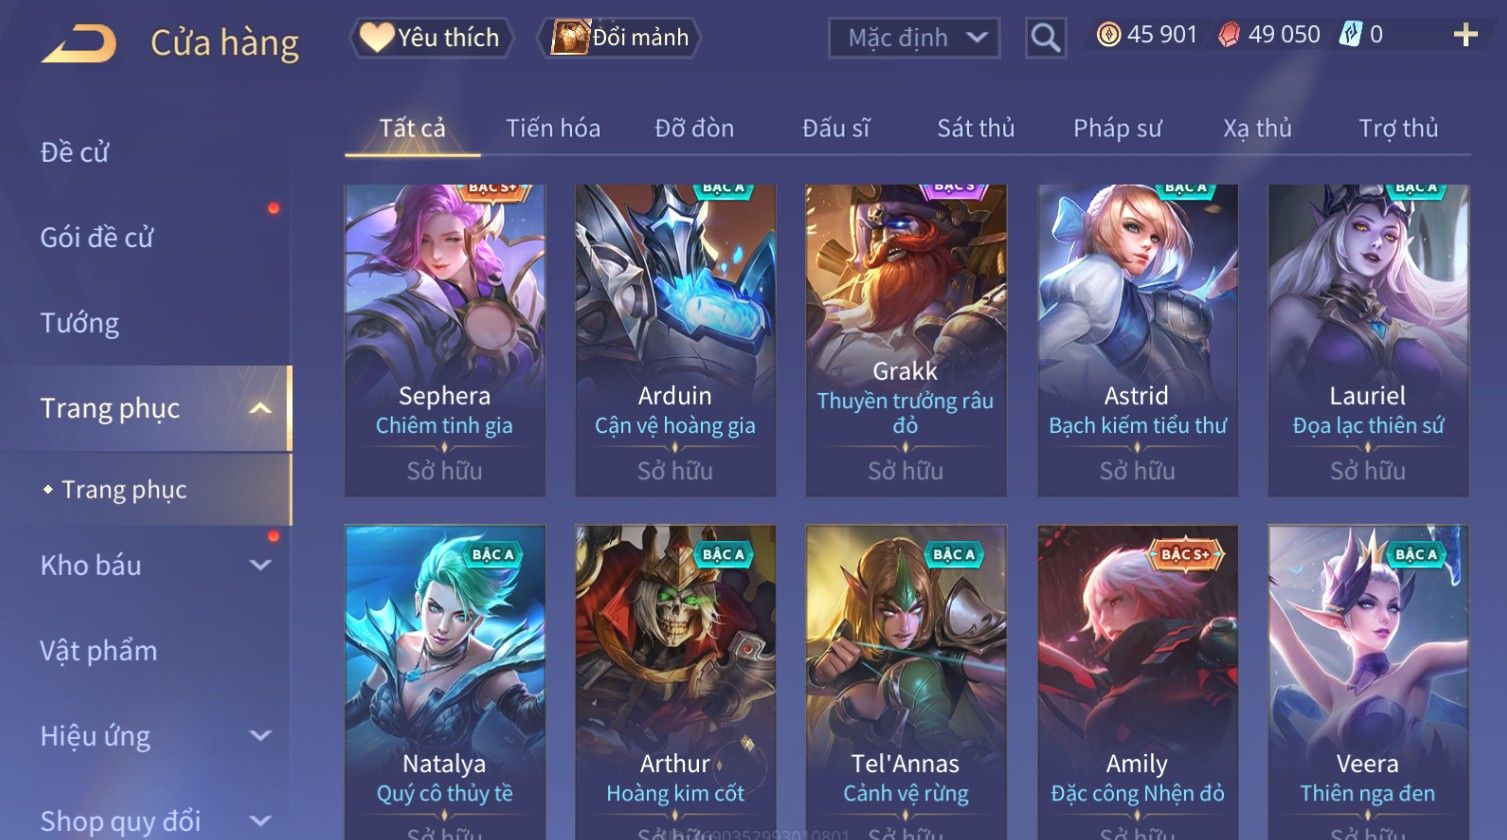Select the Tiến hóa tab

(x=553, y=128)
